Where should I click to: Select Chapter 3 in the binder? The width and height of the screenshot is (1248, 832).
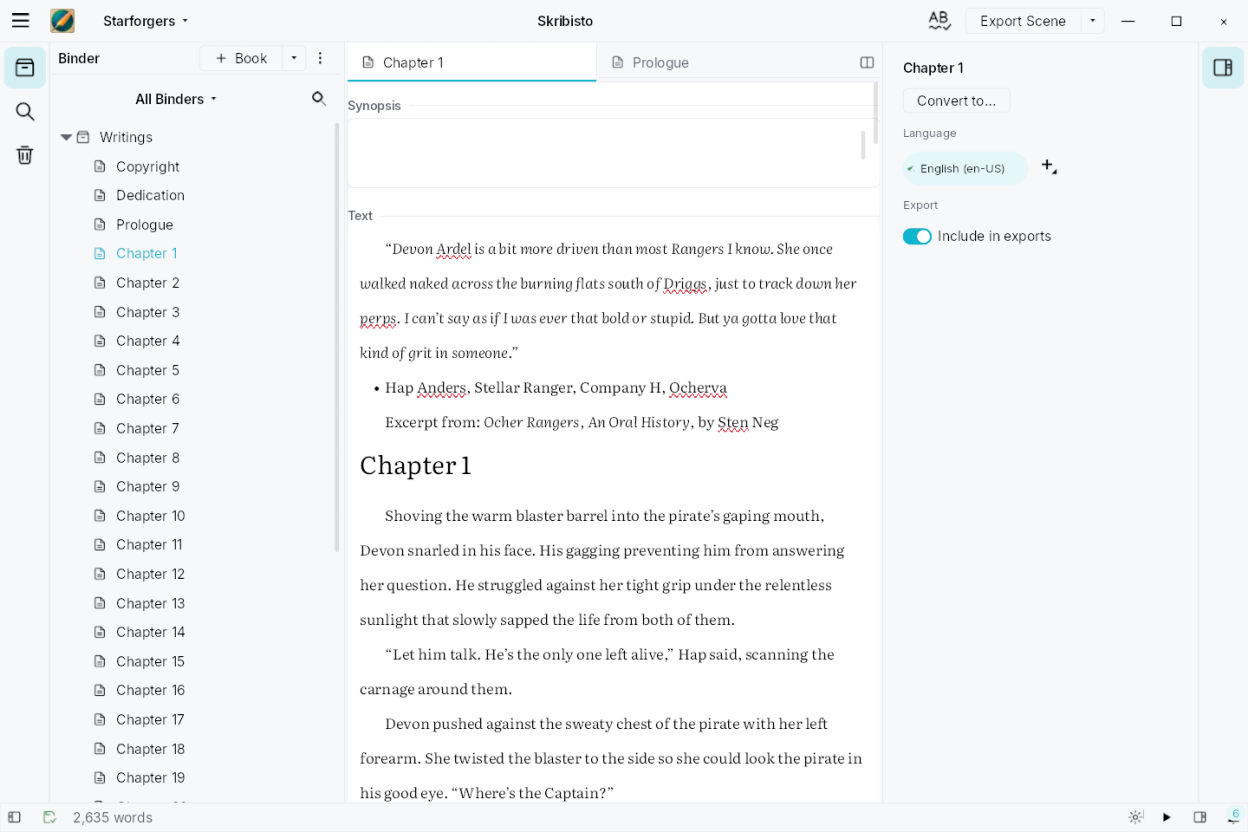(148, 312)
